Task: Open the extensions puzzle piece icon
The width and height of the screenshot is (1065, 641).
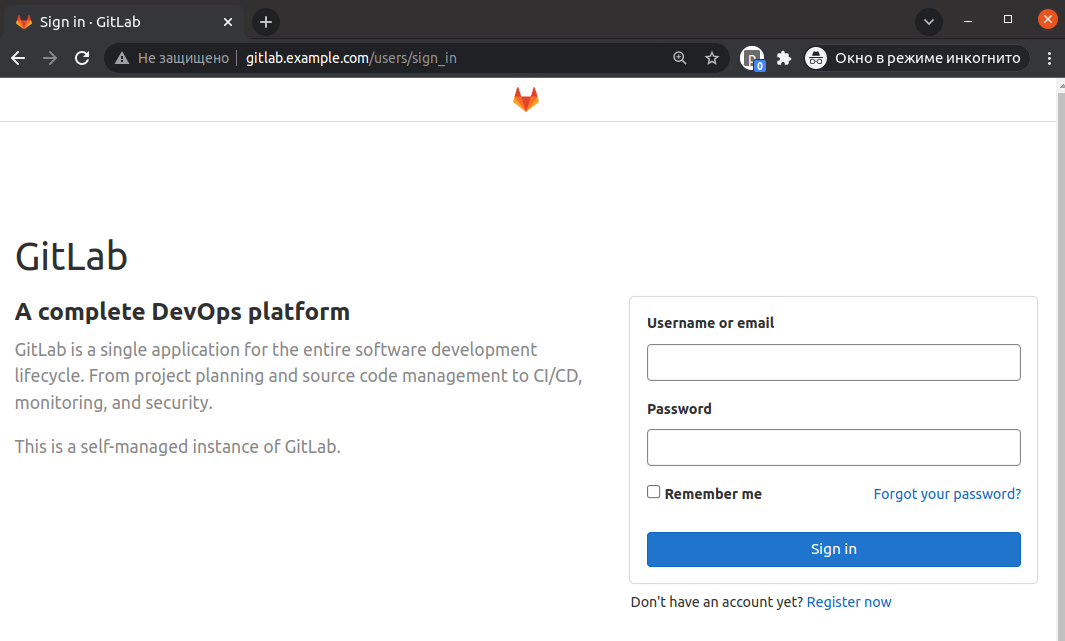Action: pos(784,58)
